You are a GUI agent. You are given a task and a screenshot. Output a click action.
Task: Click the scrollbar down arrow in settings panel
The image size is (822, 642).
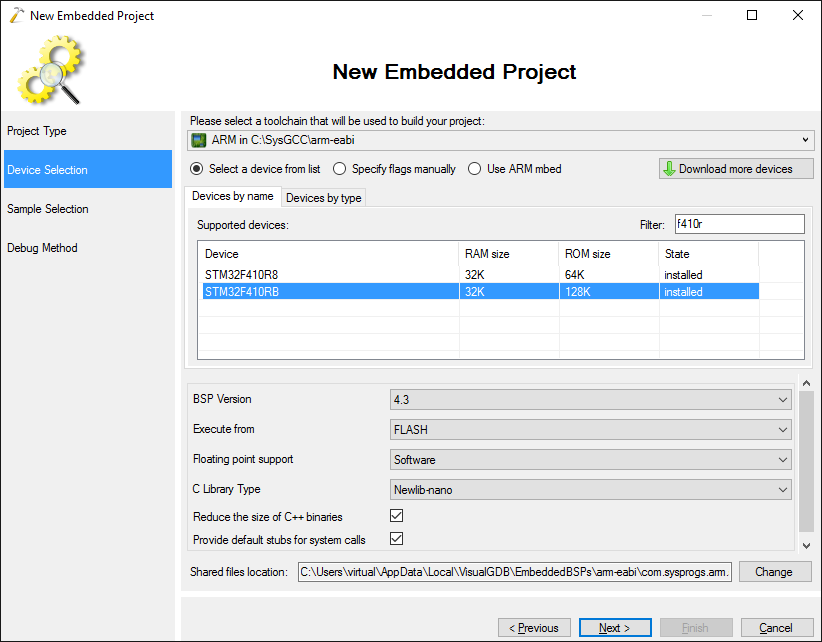(806, 546)
